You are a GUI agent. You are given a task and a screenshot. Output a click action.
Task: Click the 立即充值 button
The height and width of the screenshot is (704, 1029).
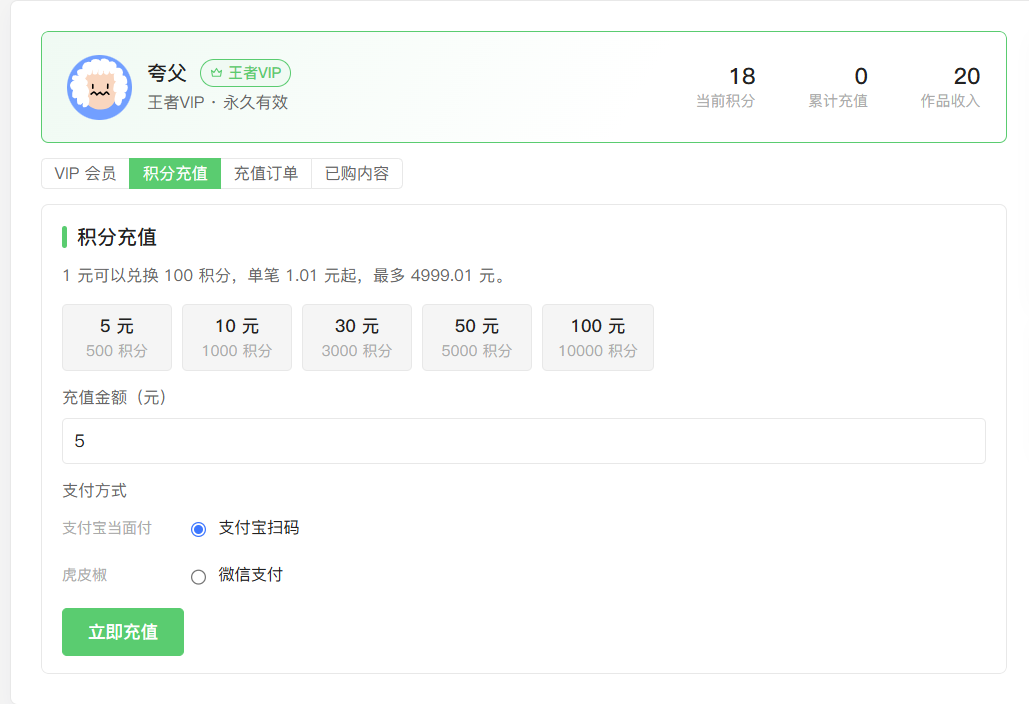point(123,632)
